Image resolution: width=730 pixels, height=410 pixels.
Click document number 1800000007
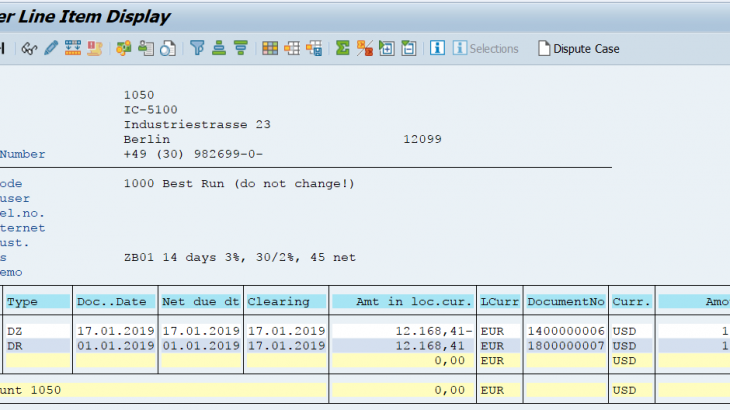tap(565, 345)
